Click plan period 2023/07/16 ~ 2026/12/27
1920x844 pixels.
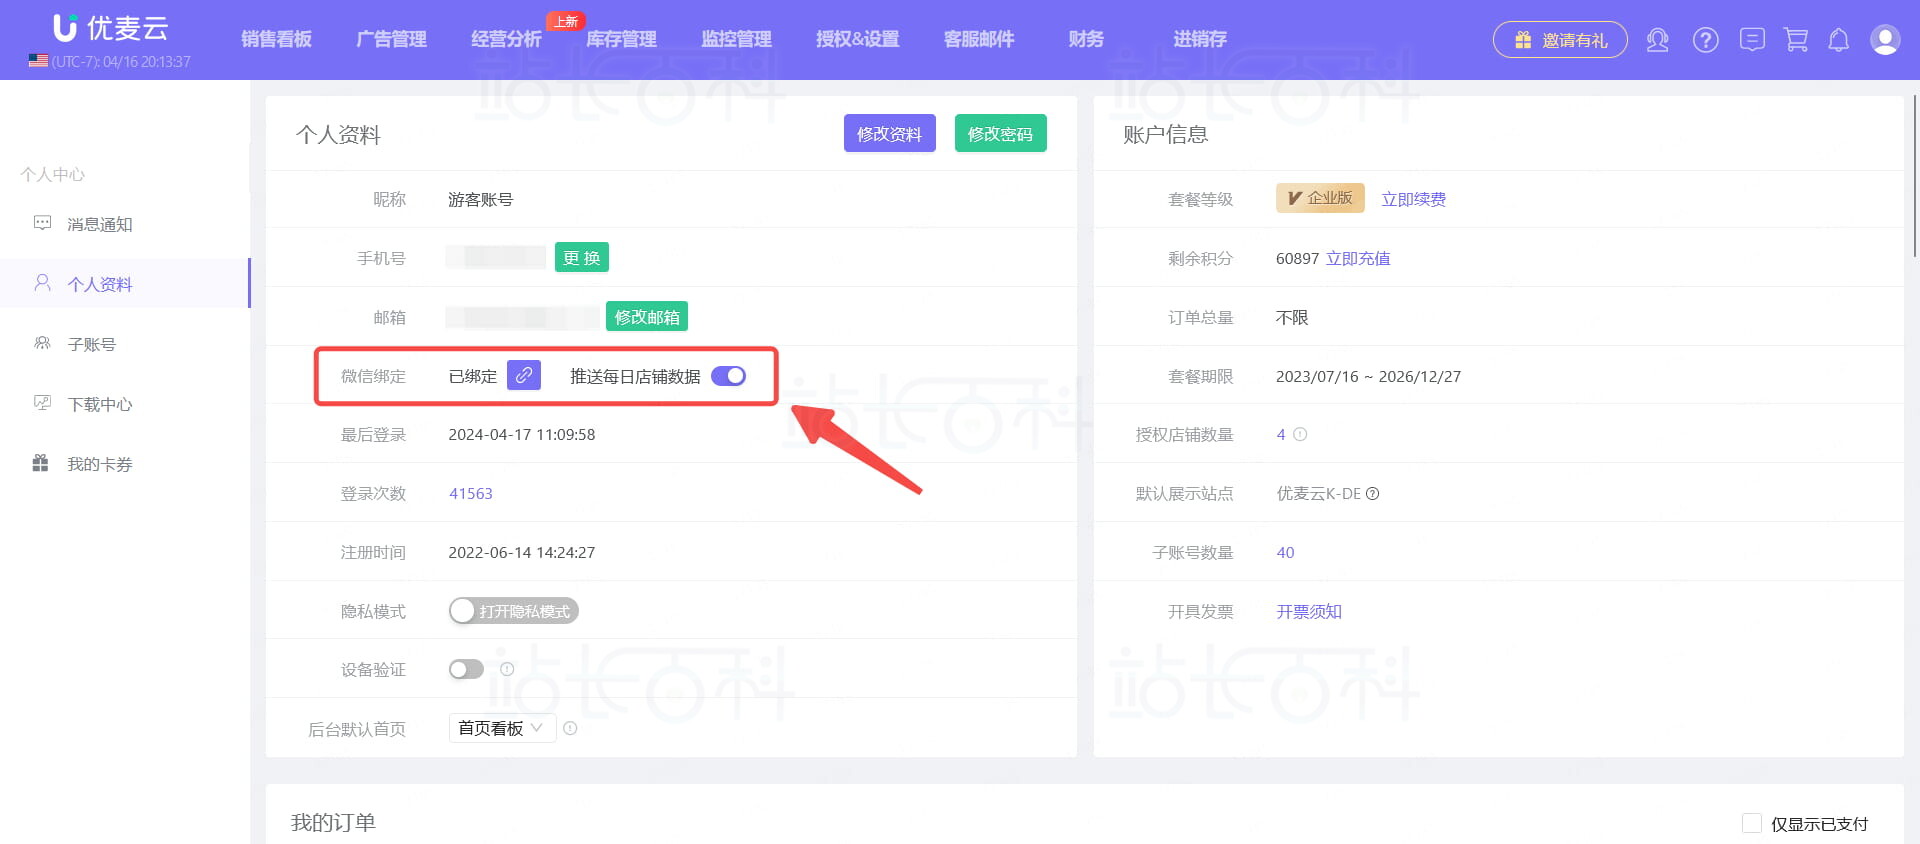coord(1368,376)
